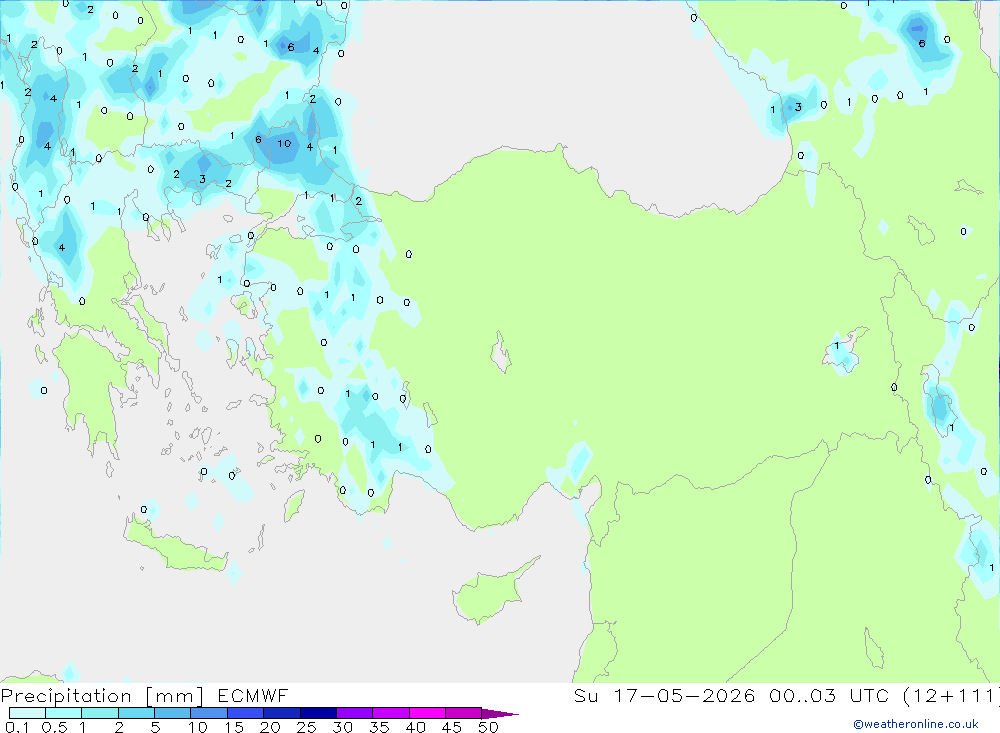Select the '00..03 UTC' time label
The image size is (1000, 733).
coord(829,695)
